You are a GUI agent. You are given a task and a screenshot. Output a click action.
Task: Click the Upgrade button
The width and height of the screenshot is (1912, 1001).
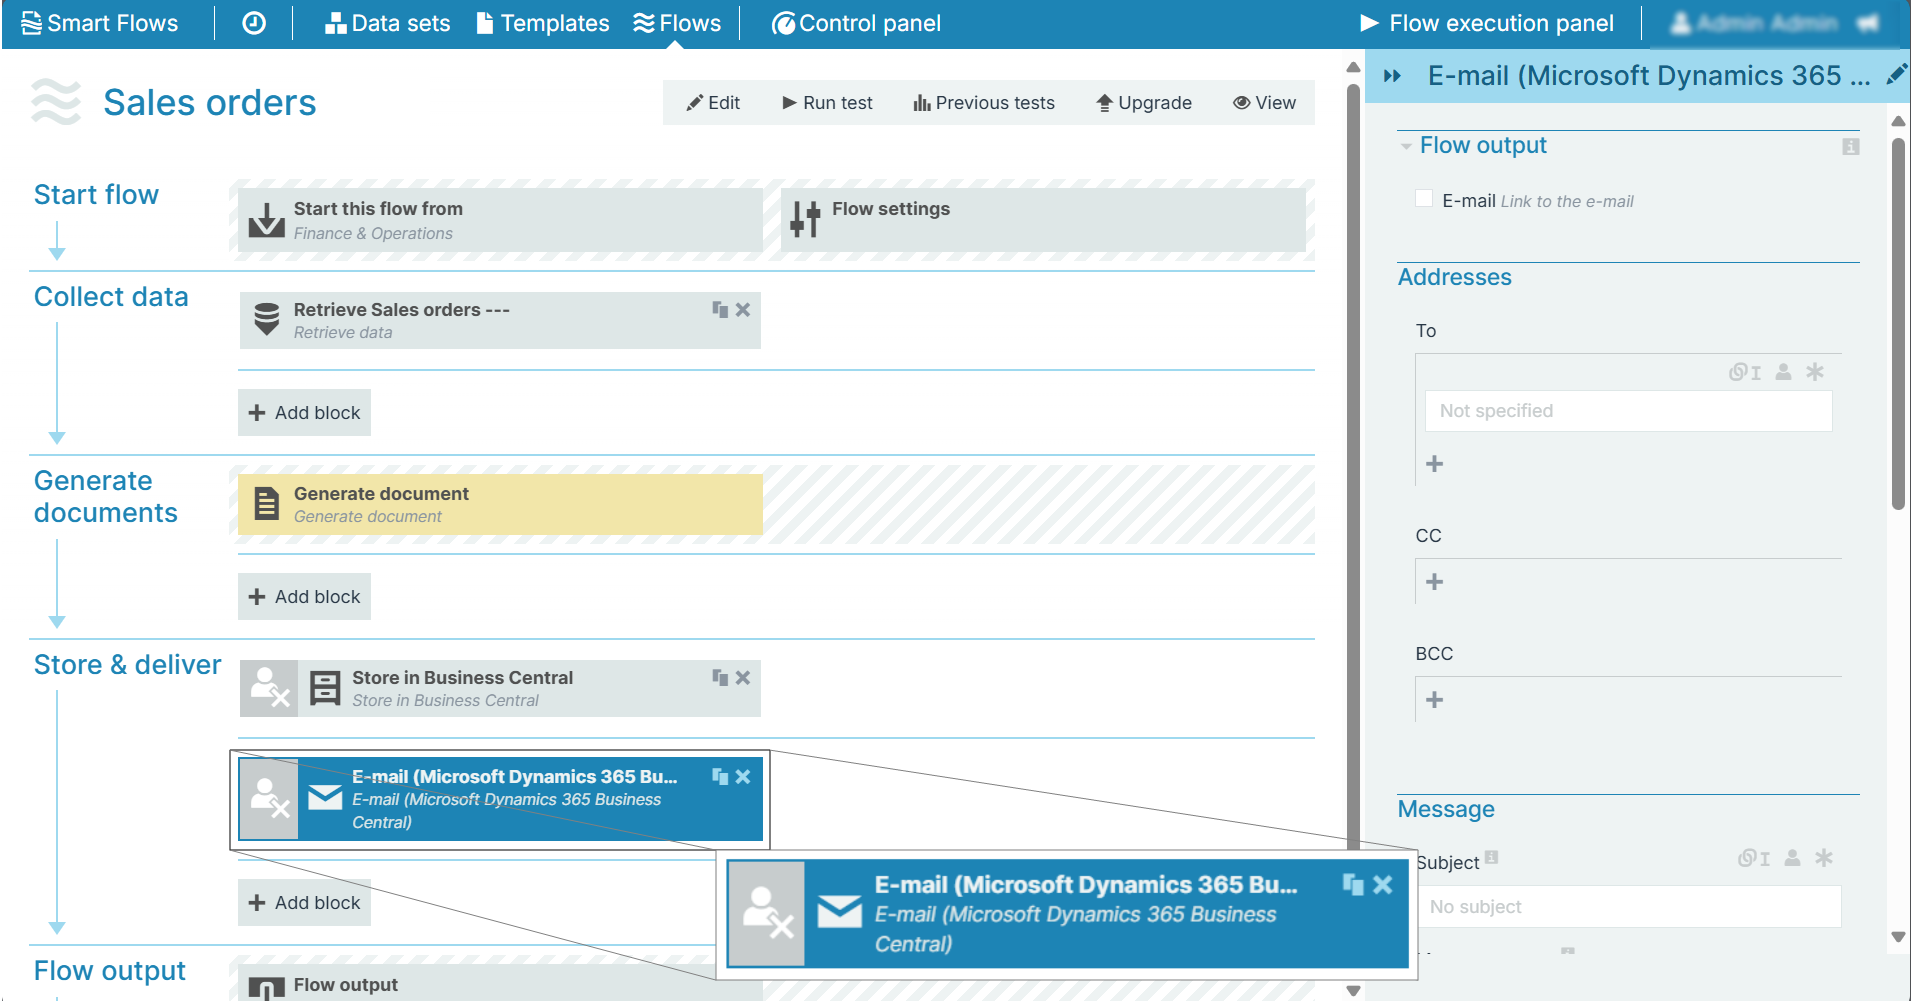tap(1144, 103)
